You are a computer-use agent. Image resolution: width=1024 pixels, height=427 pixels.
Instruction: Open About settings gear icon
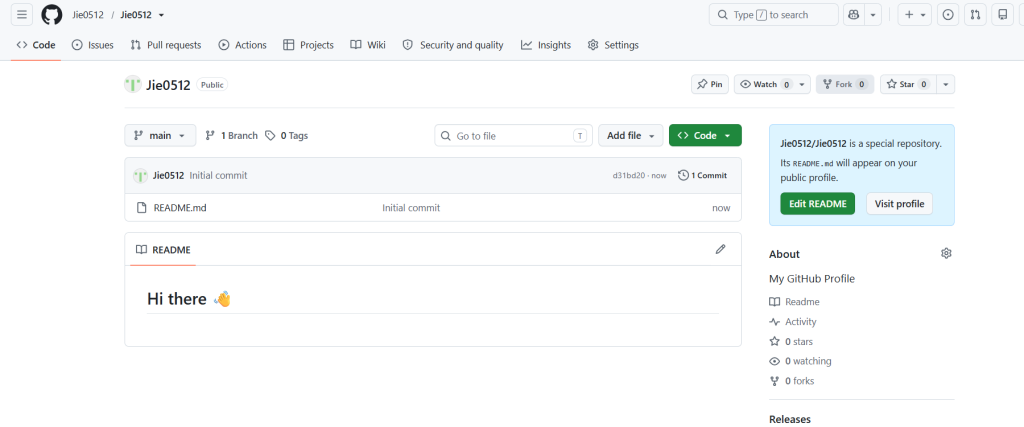pyautogui.click(x=946, y=253)
